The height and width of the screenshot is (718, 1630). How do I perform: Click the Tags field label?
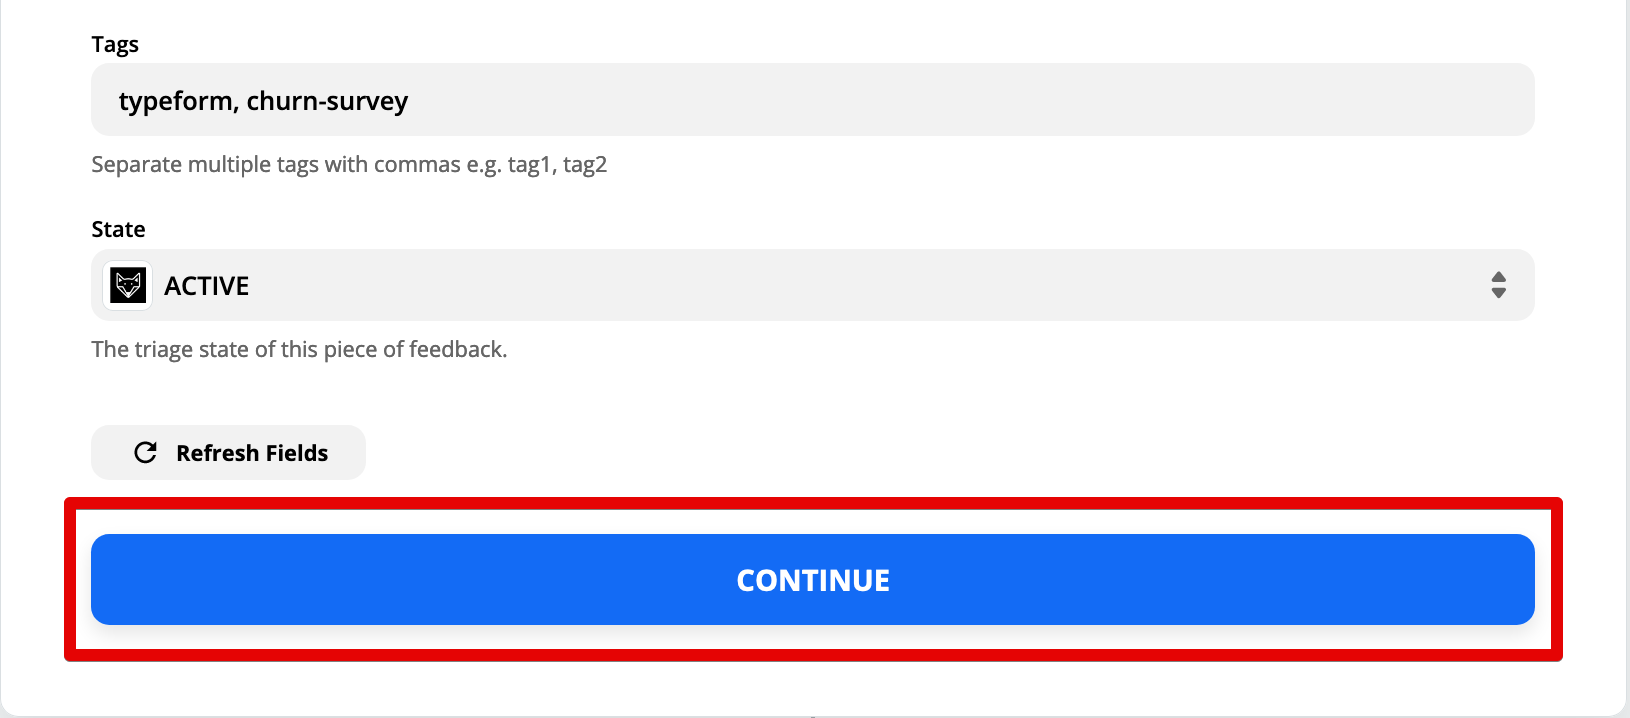115,44
